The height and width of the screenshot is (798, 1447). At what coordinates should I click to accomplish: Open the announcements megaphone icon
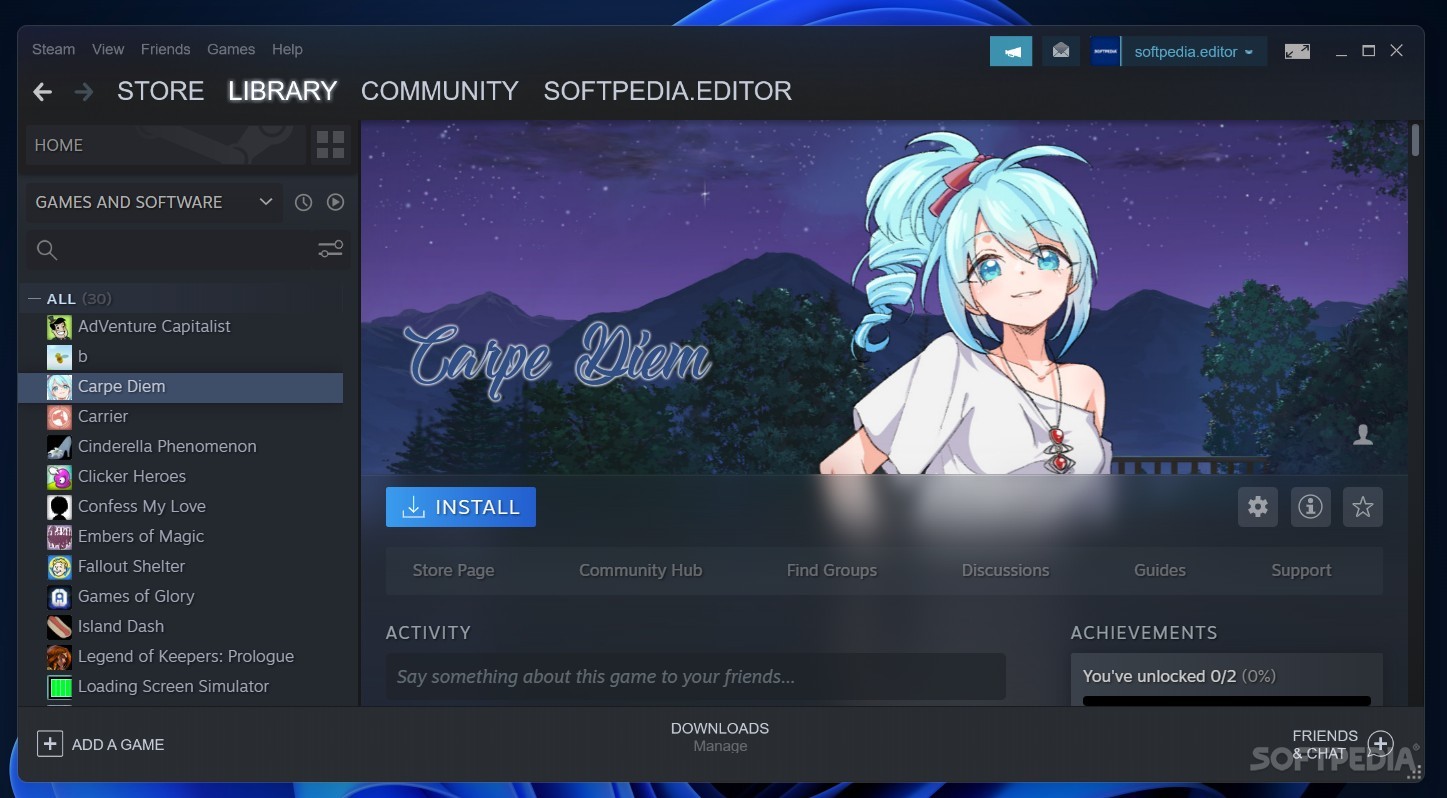coord(1011,51)
